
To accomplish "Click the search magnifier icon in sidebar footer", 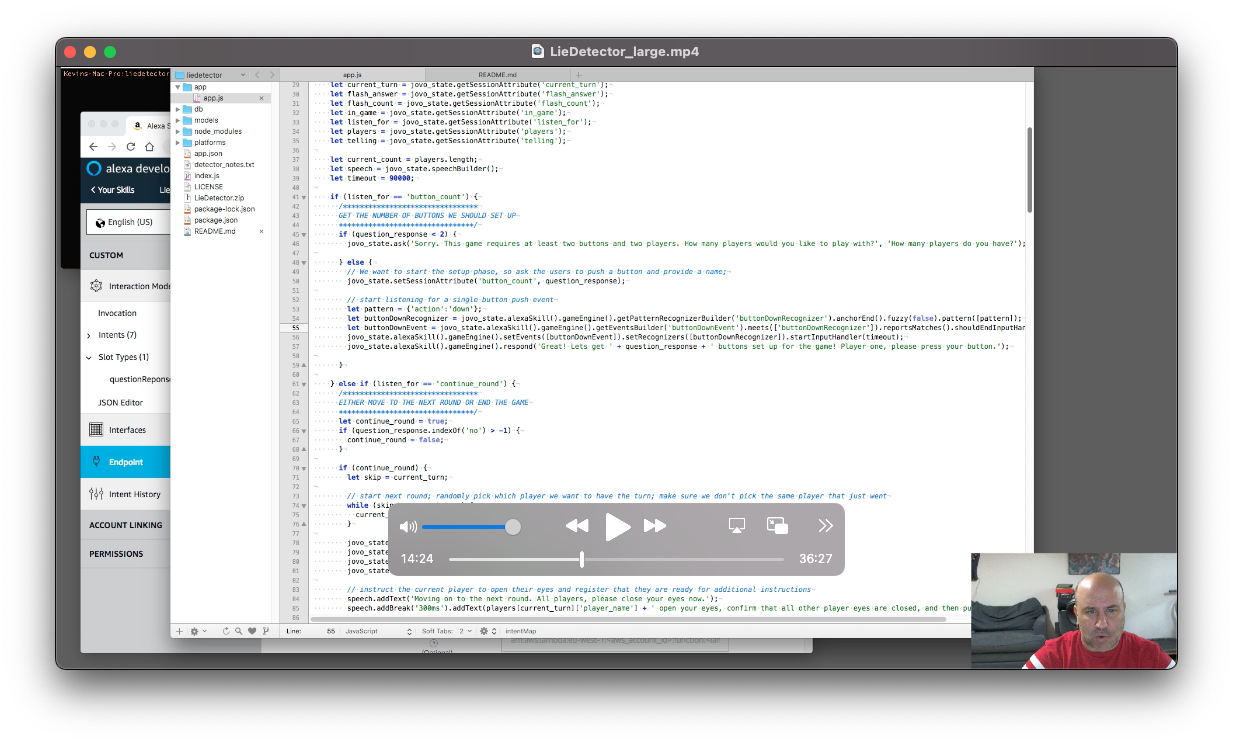I will coord(239,632).
